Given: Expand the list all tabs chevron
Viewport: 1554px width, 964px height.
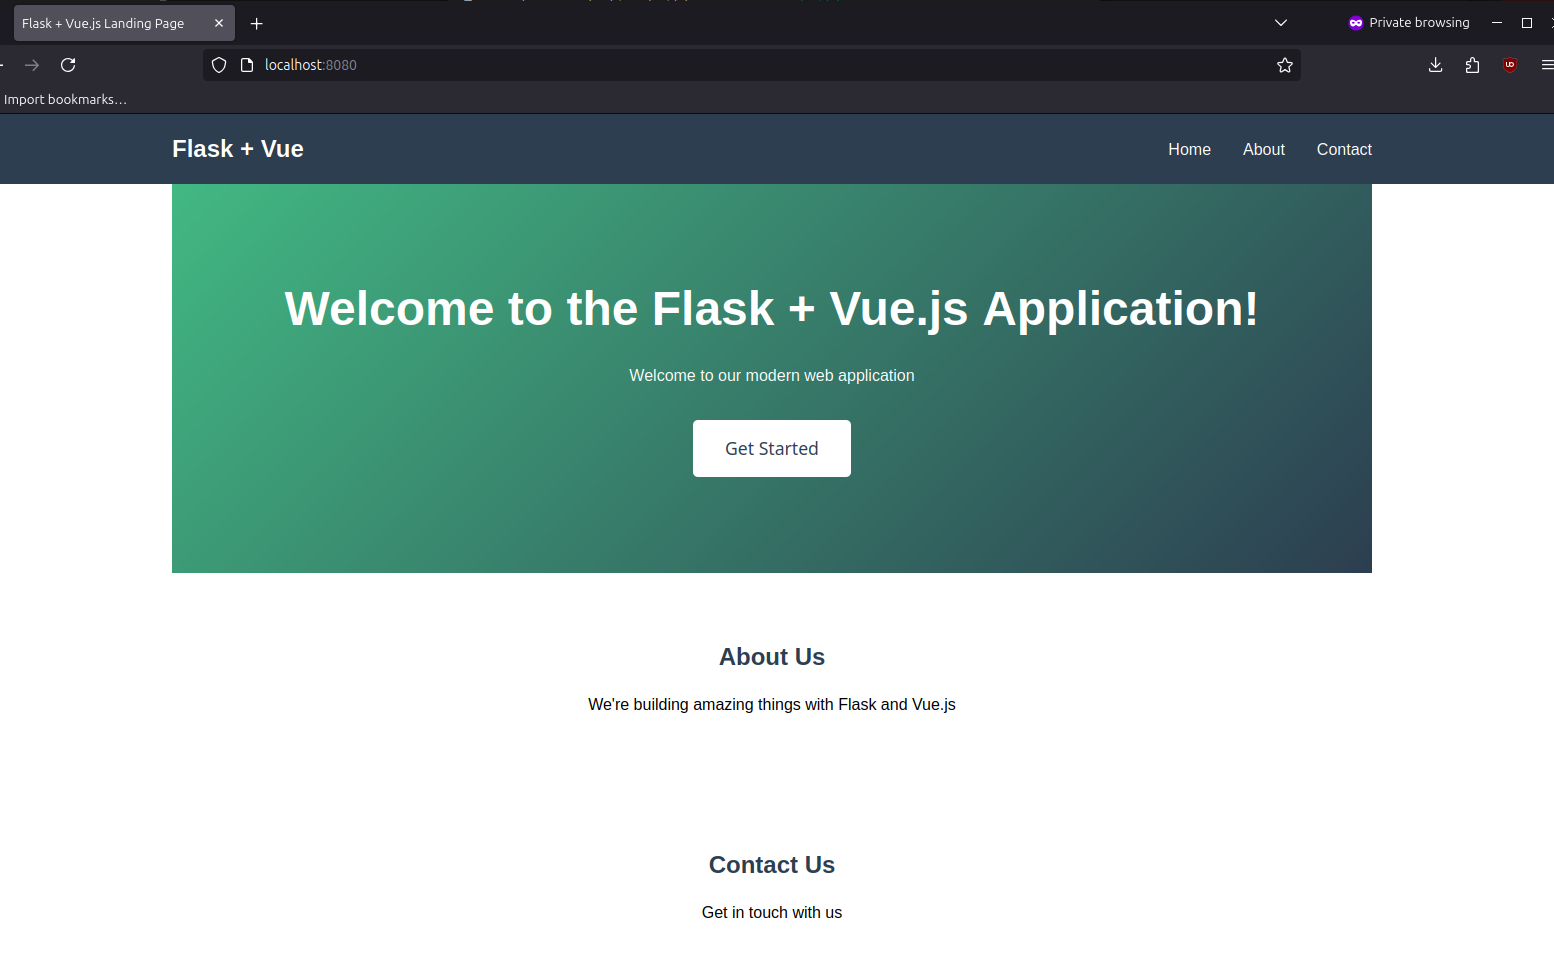Looking at the screenshot, I should 1281,23.
